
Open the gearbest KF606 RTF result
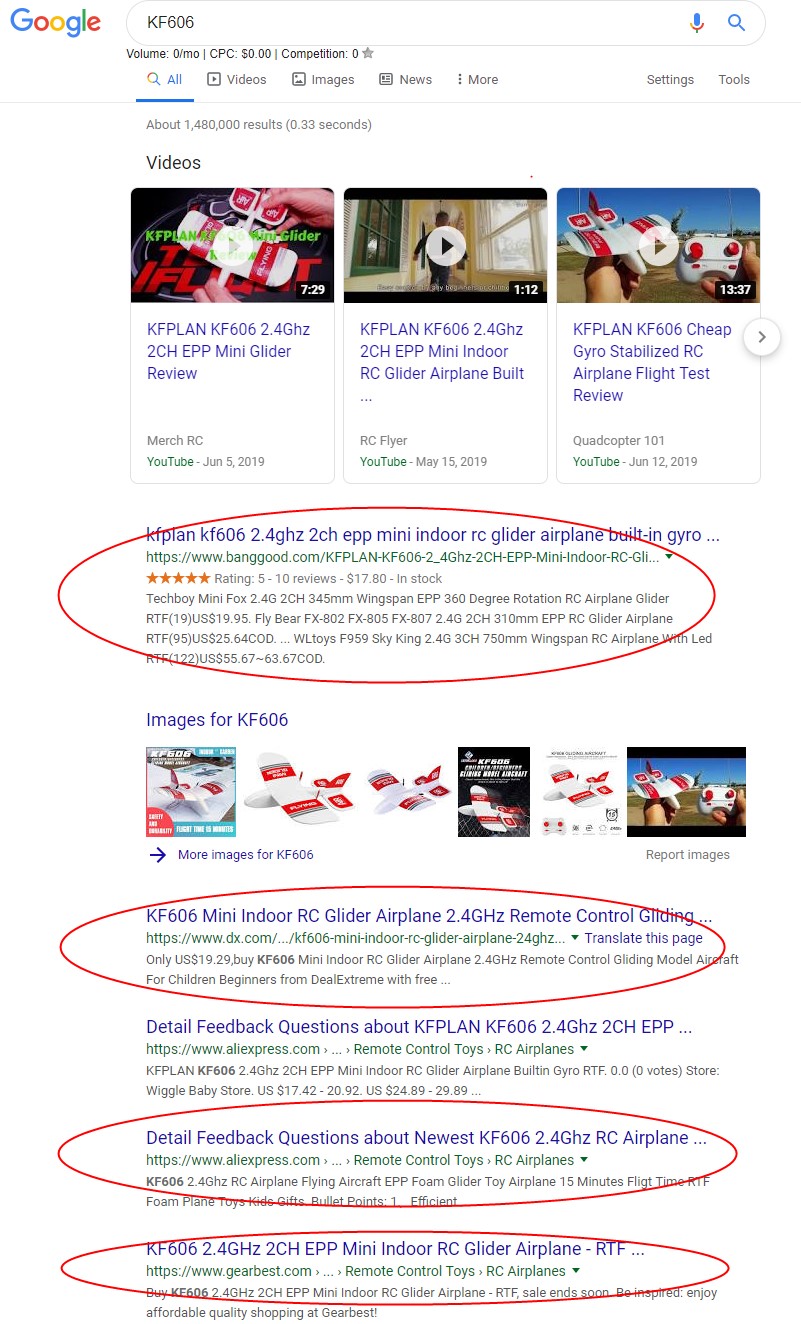[x=395, y=1249]
